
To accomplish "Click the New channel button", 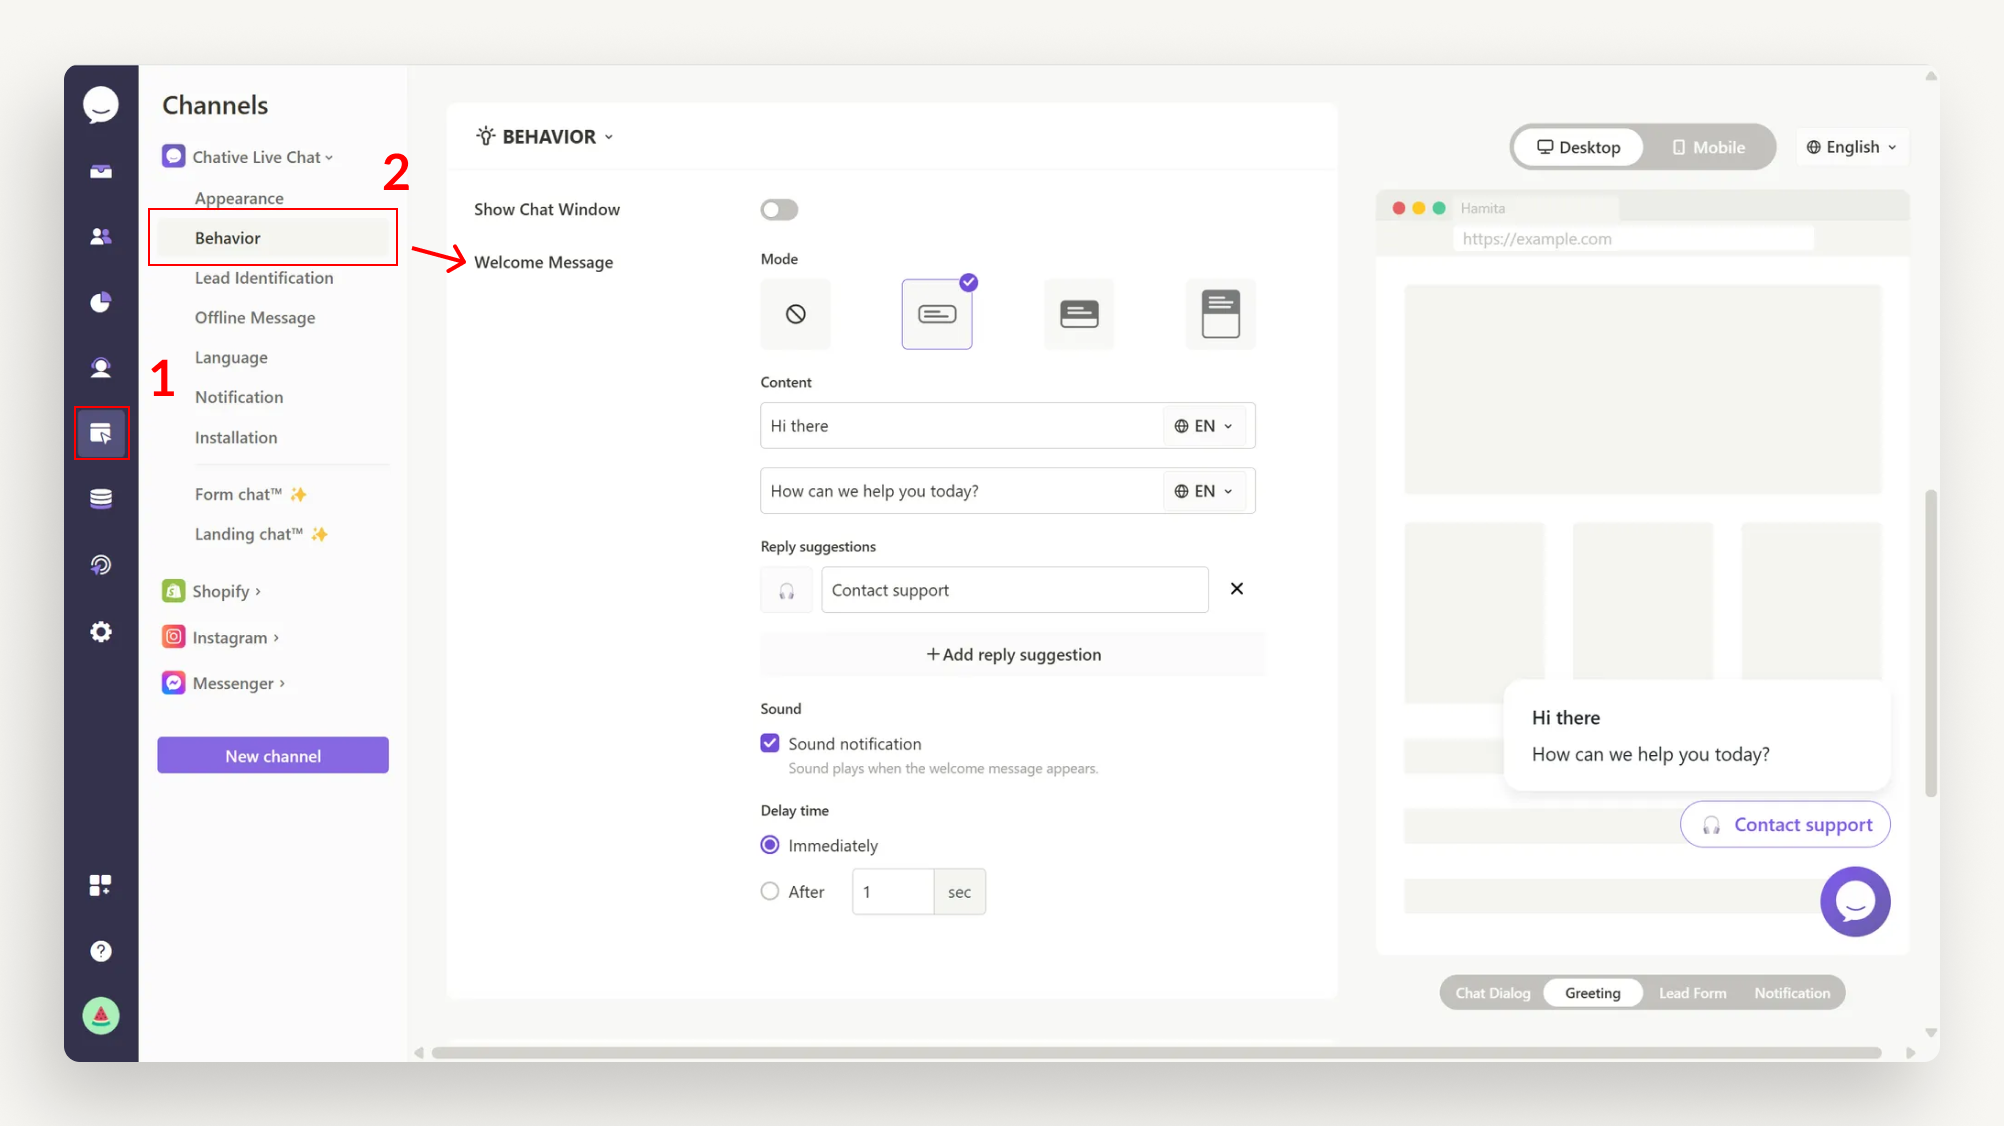I will [273, 756].
